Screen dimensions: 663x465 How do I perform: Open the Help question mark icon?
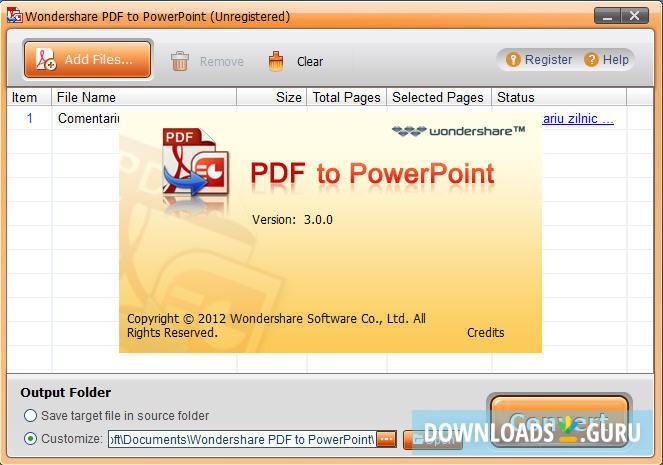(x=591, y=60)
